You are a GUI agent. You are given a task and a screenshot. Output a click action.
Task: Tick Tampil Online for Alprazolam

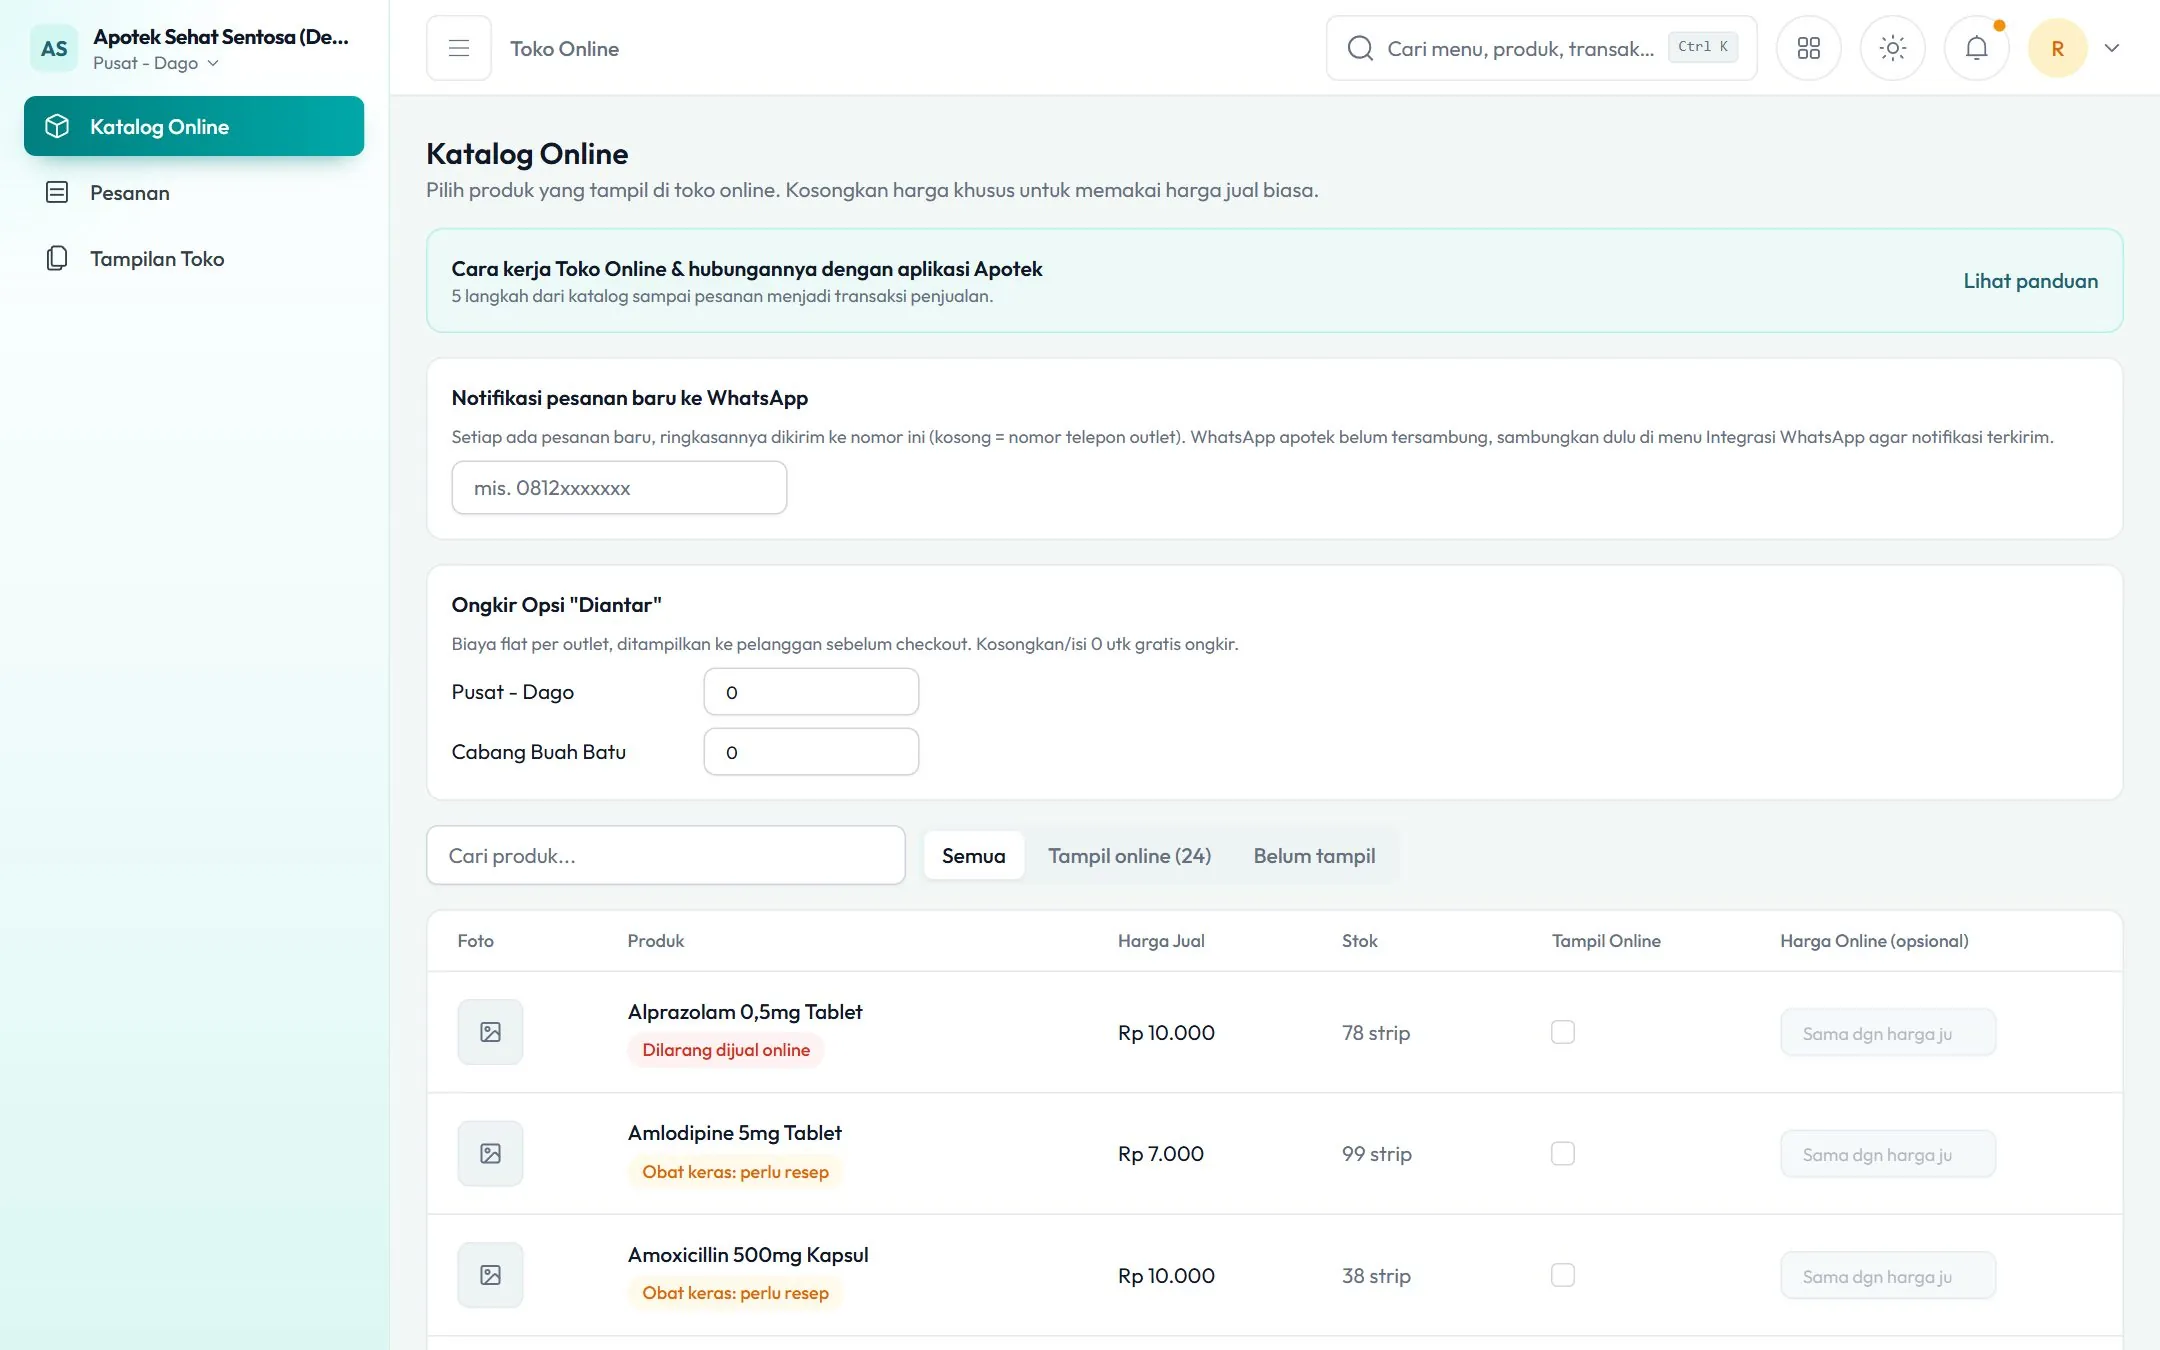coord(1563,1032)
